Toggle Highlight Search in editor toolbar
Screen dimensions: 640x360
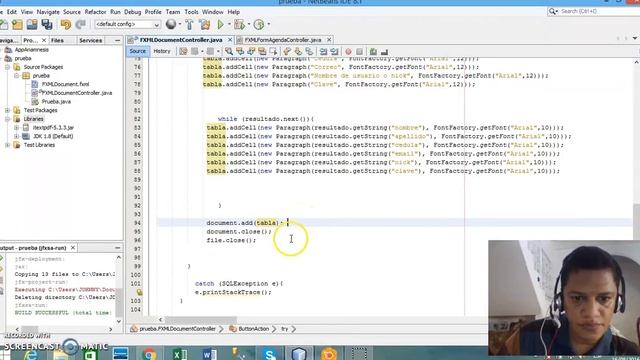262,51
